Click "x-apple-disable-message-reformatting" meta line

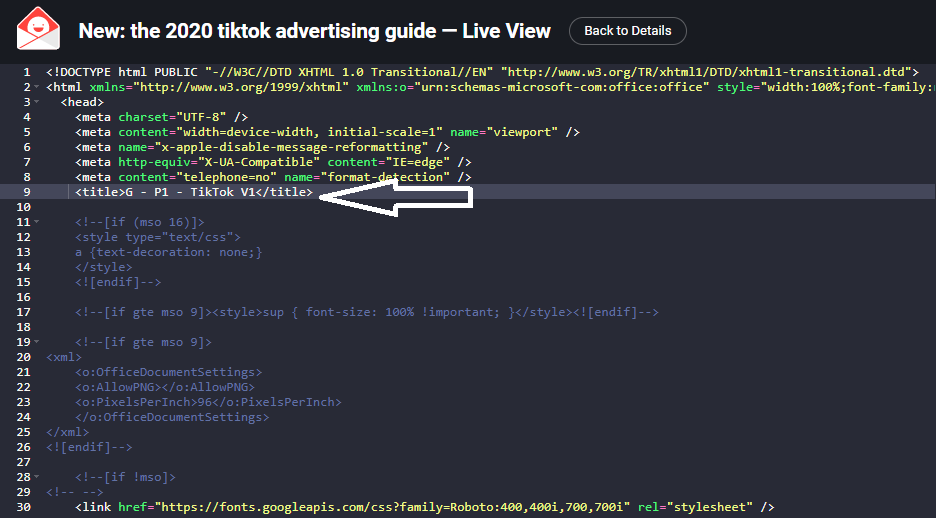tap(263, 147)
